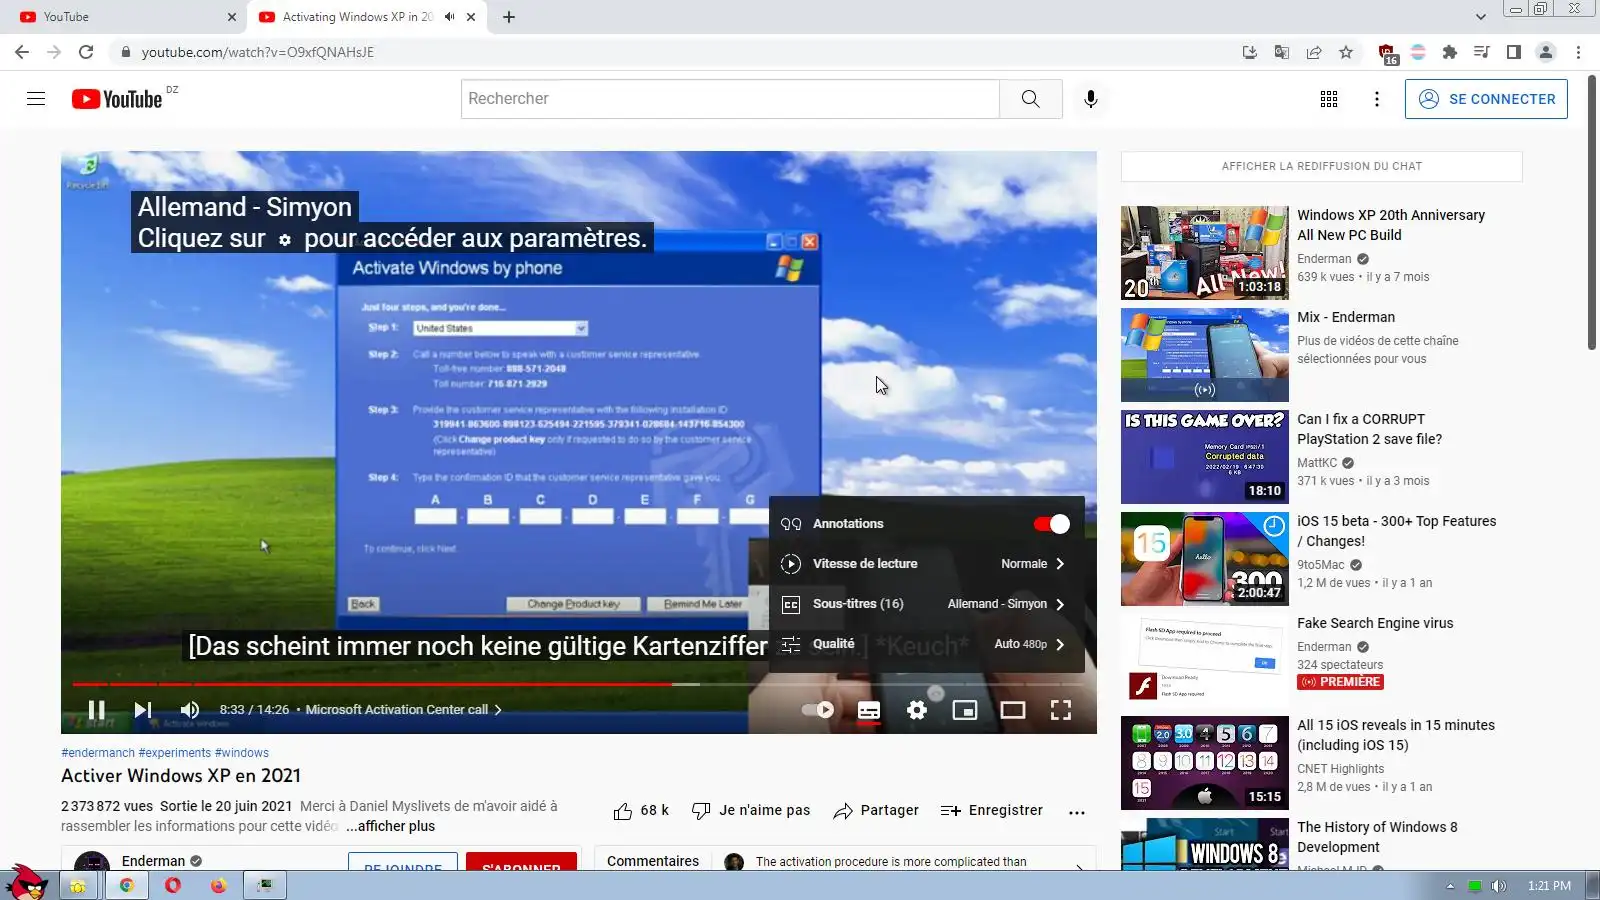The image size is (1600, 900).
Task: Show hidden system tray icons
Action: [x=1450, y=886]
